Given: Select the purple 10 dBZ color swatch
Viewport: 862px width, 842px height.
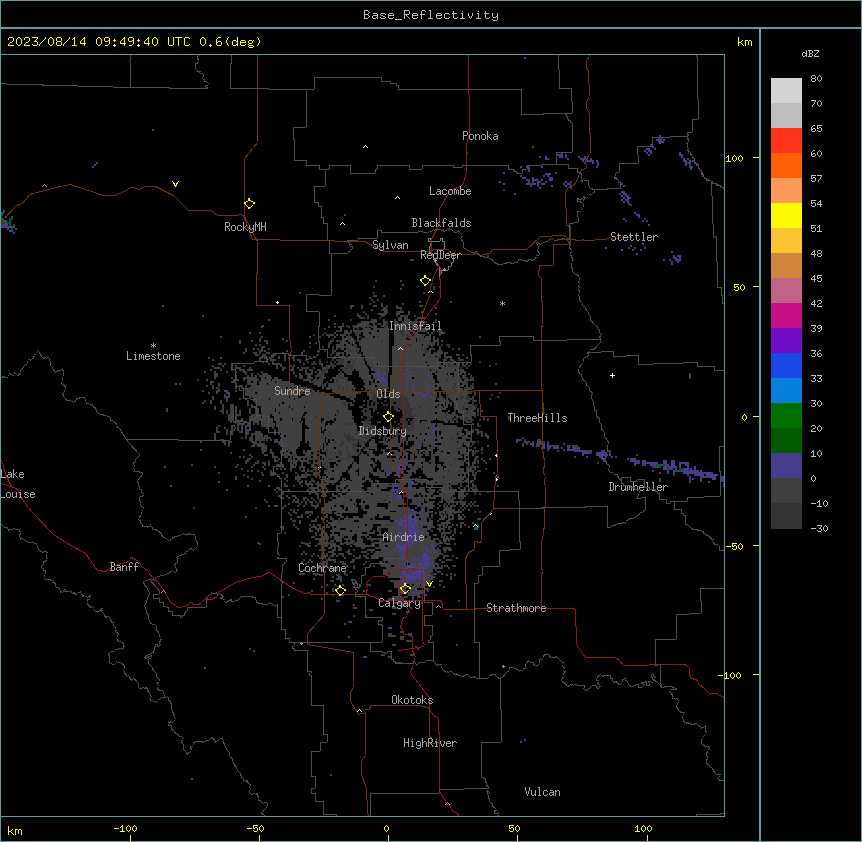Looking at the screenshot, I should pyautogui.click(x=786, y=466).
